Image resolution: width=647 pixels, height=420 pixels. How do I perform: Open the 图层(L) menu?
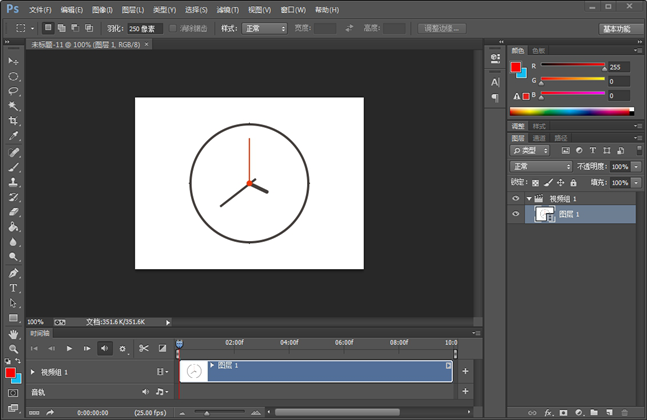pos(133,9)
